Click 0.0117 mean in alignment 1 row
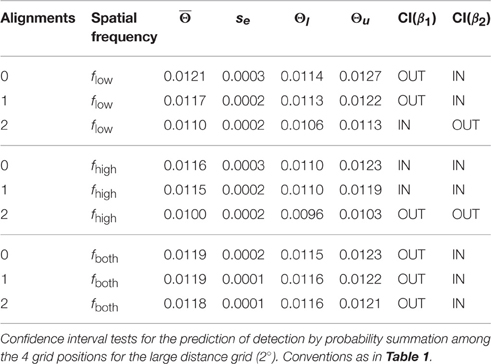The image size is (491, 364). [x=184, y=101]
